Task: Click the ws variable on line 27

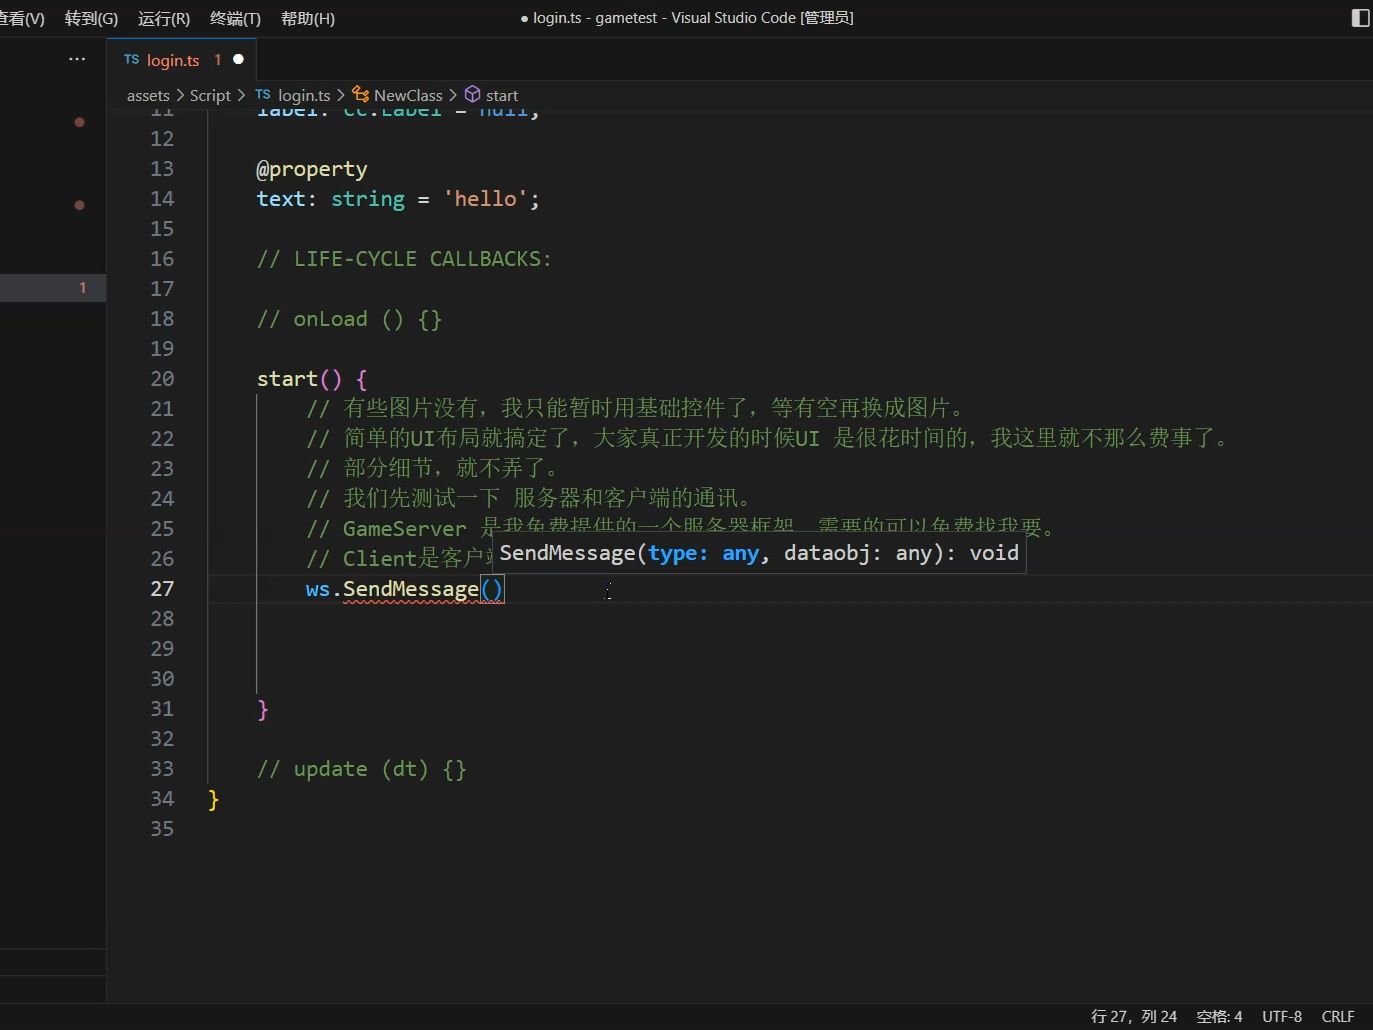Action: 318,589
